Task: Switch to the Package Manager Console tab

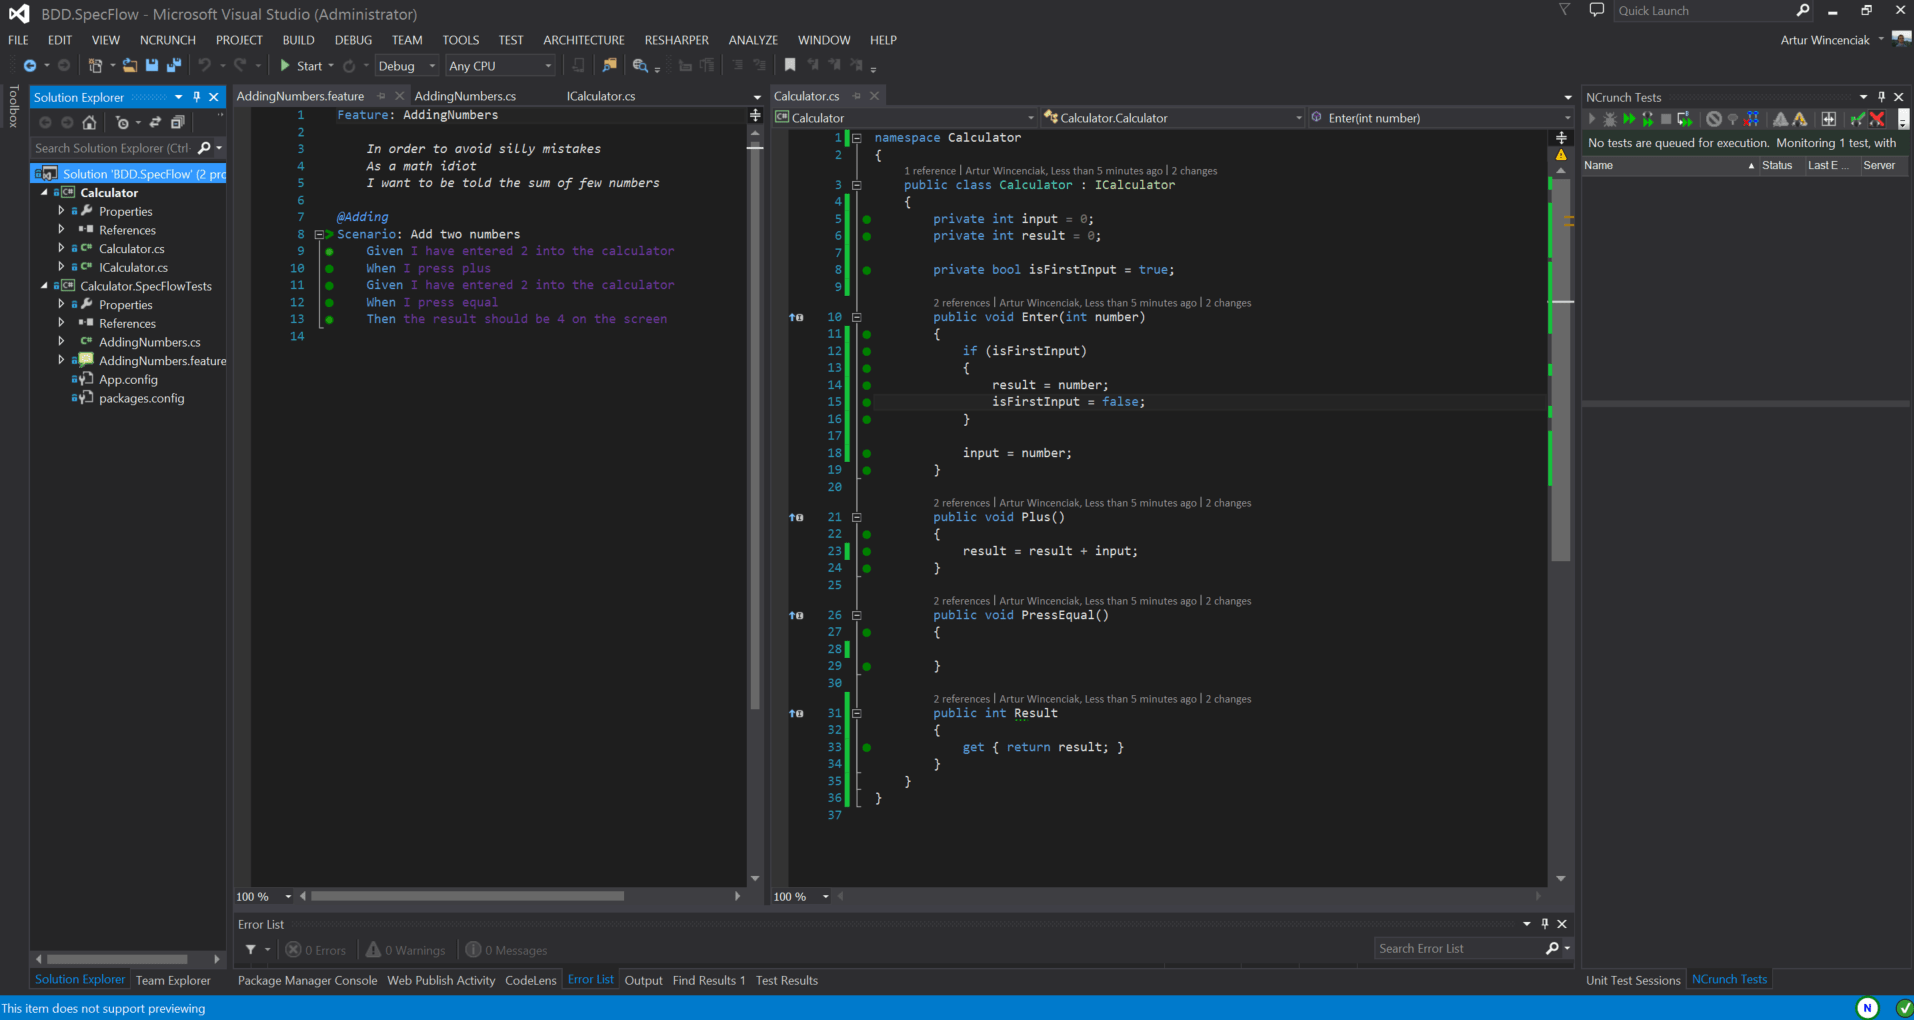Action: point(307,980)
